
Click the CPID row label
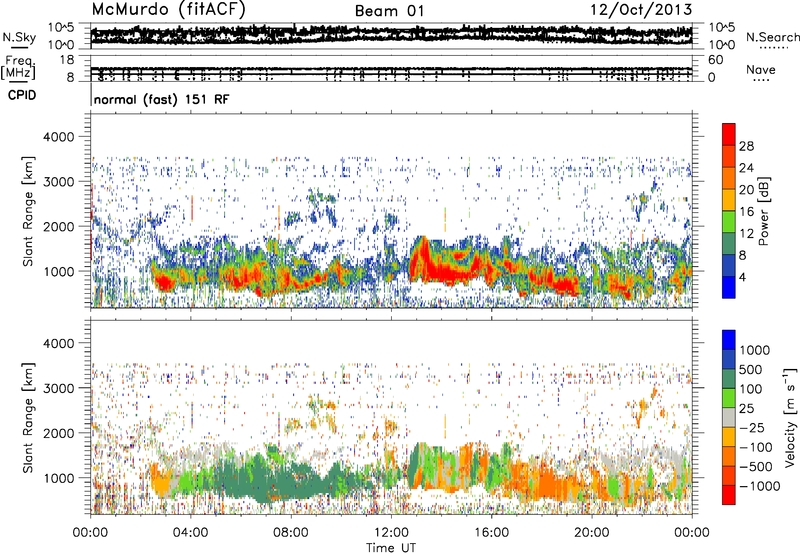pyautogui.click(x=22, y=95)
